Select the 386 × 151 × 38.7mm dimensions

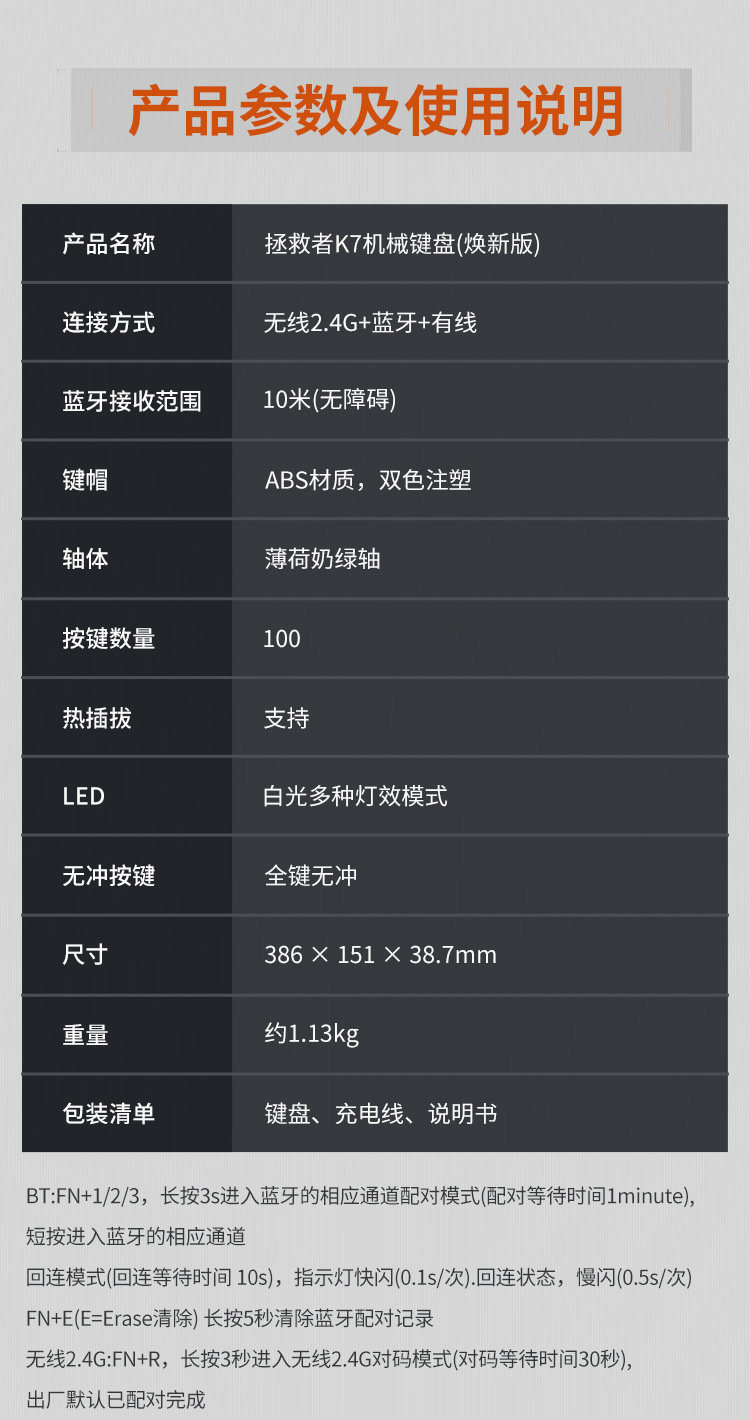pos(380,955)
